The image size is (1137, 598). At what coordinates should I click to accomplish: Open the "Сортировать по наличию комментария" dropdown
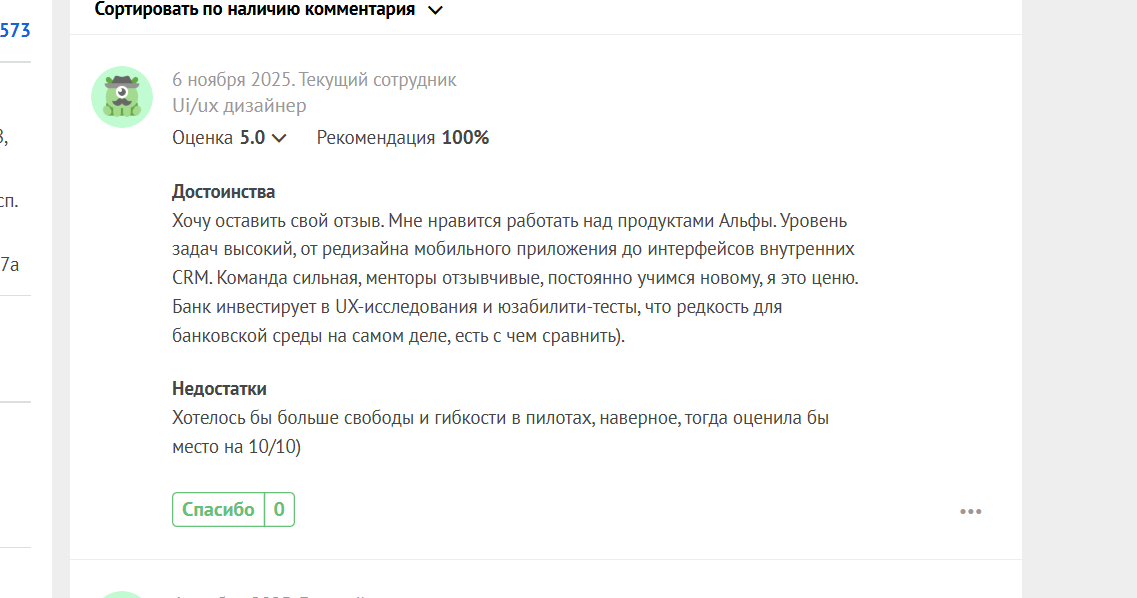[x=255, y=10]
